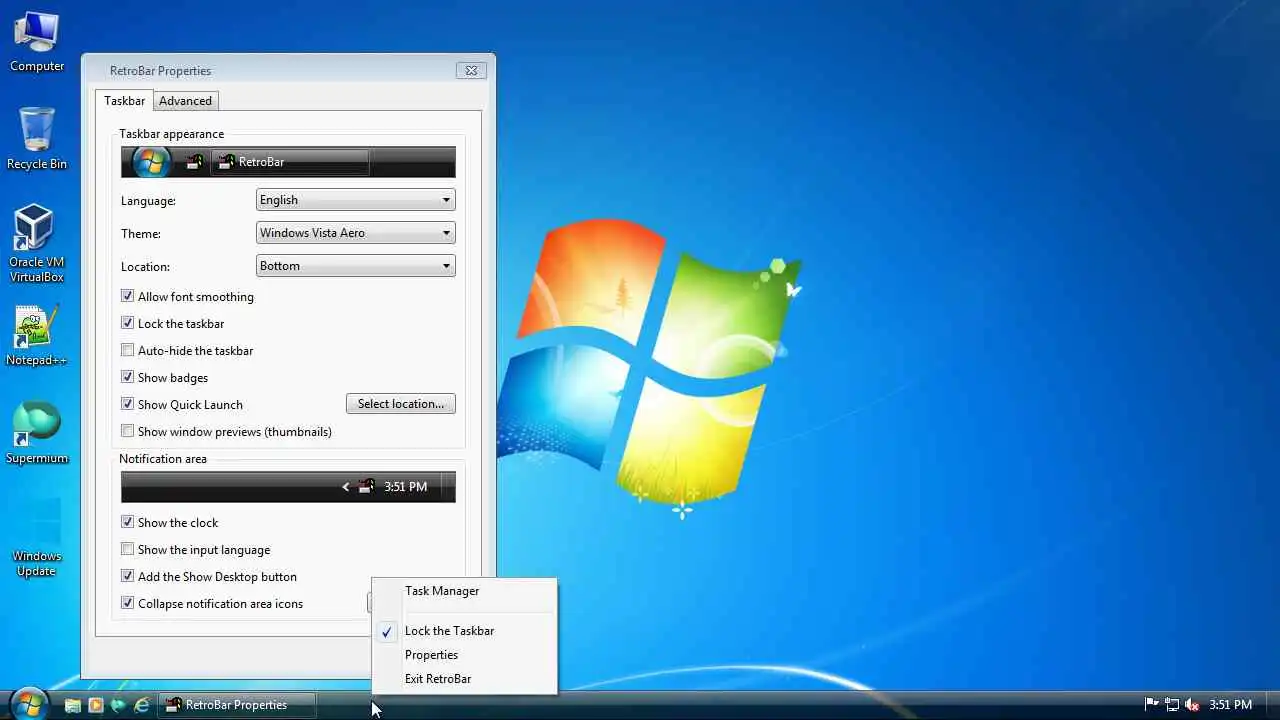Click the RetroBar icon in notification preview
Viewport: 1280px width, 720px height.
click(366, 487)
